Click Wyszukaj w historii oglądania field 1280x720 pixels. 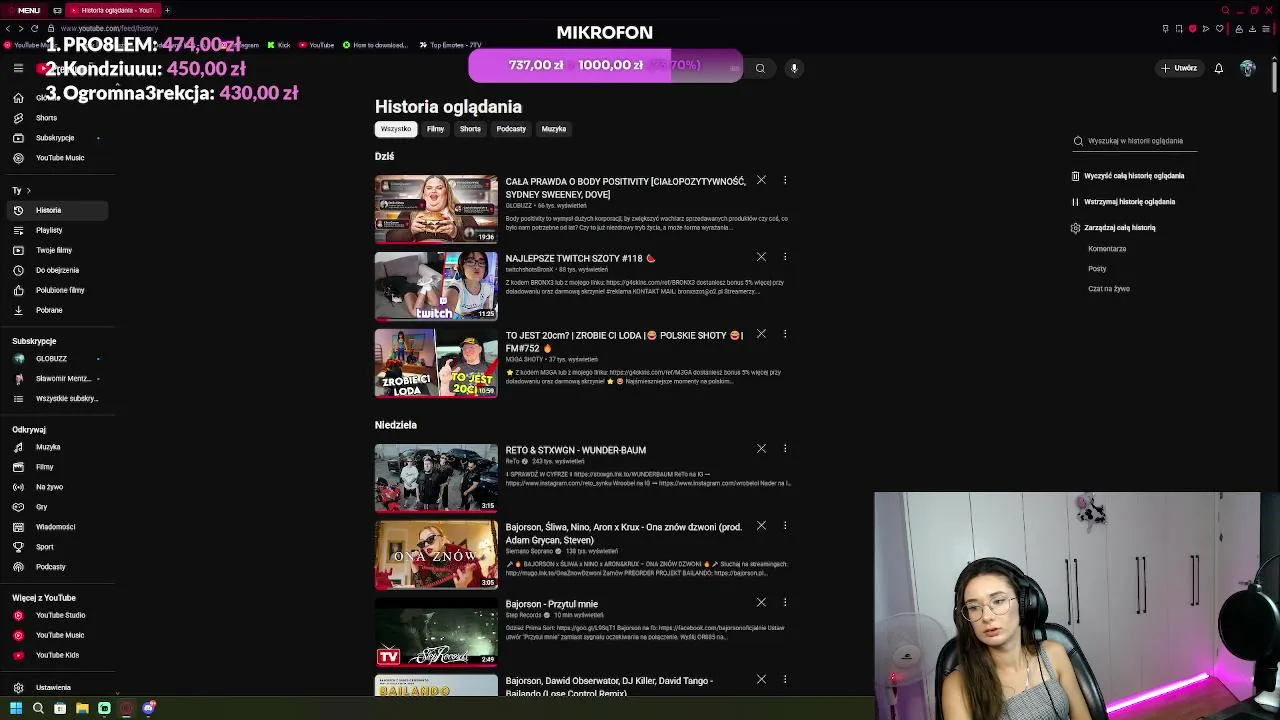click(x=1135, y=141)
